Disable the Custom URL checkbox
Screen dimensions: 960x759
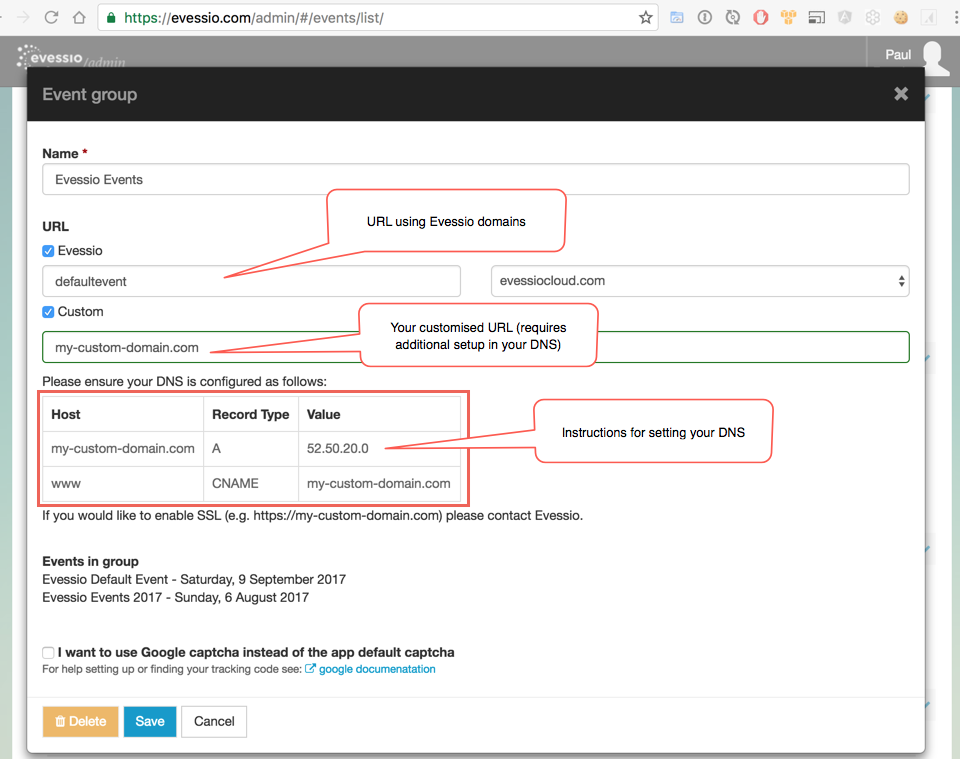pos(47,311)
